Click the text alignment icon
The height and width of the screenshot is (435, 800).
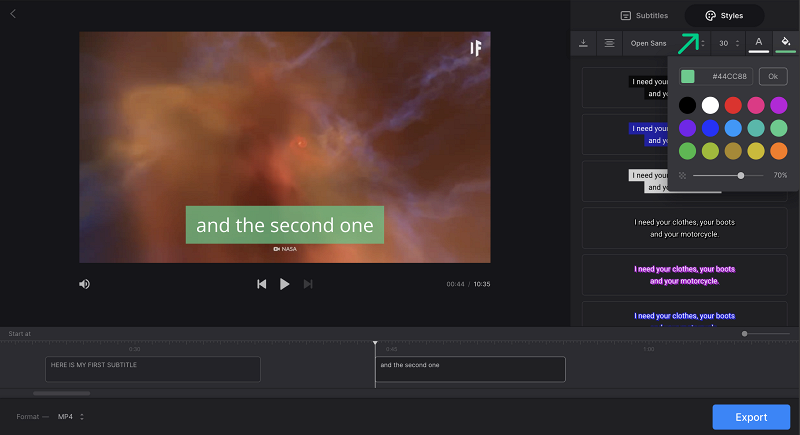(x=609, y=43)
